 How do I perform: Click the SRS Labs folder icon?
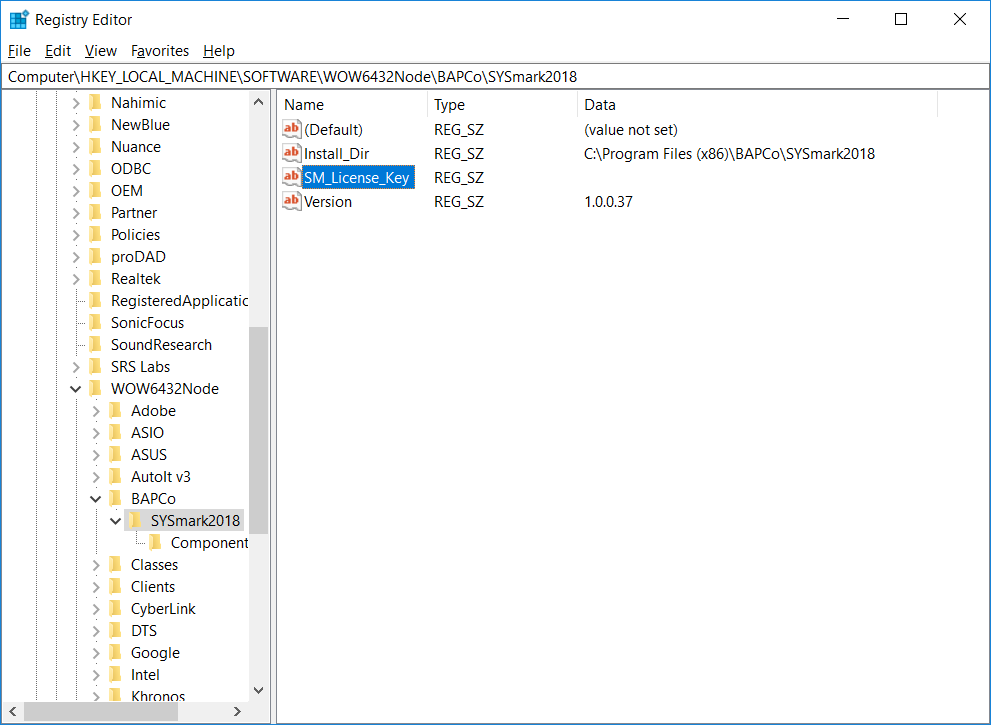click(x=95, y=367)
